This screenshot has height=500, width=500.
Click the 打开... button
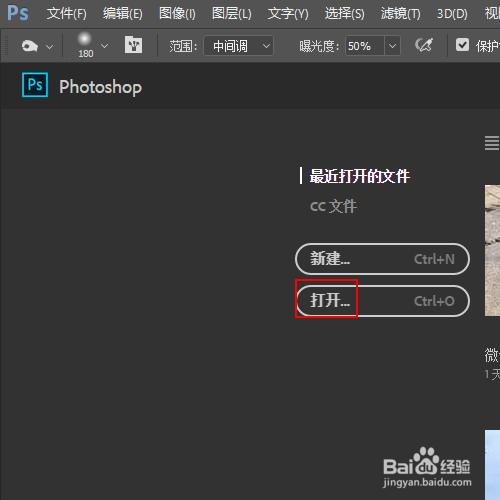click(x=382, y=301)
